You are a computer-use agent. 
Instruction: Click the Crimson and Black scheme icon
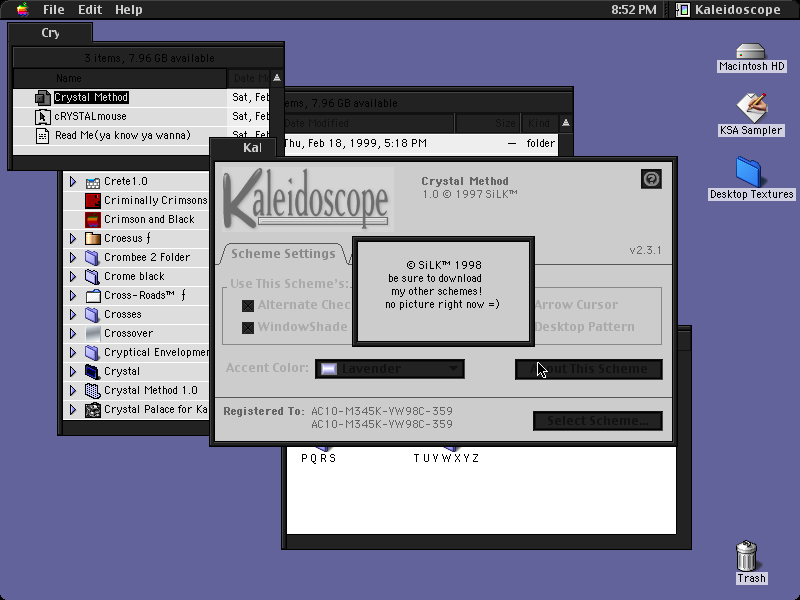92,219
